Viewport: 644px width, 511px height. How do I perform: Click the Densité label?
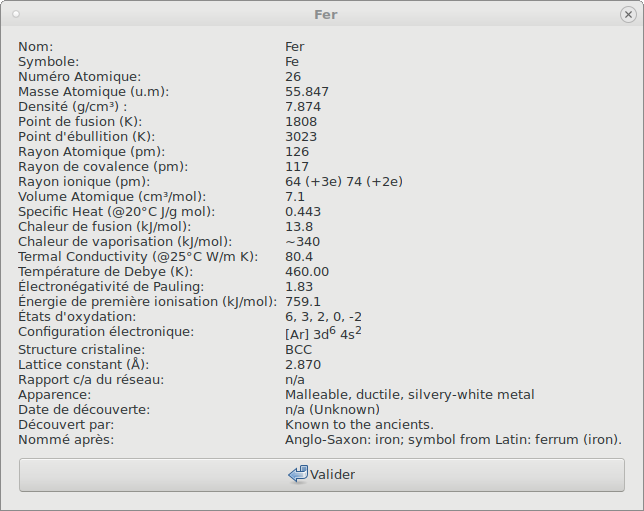pyautogui.click(x=73, y=107)
